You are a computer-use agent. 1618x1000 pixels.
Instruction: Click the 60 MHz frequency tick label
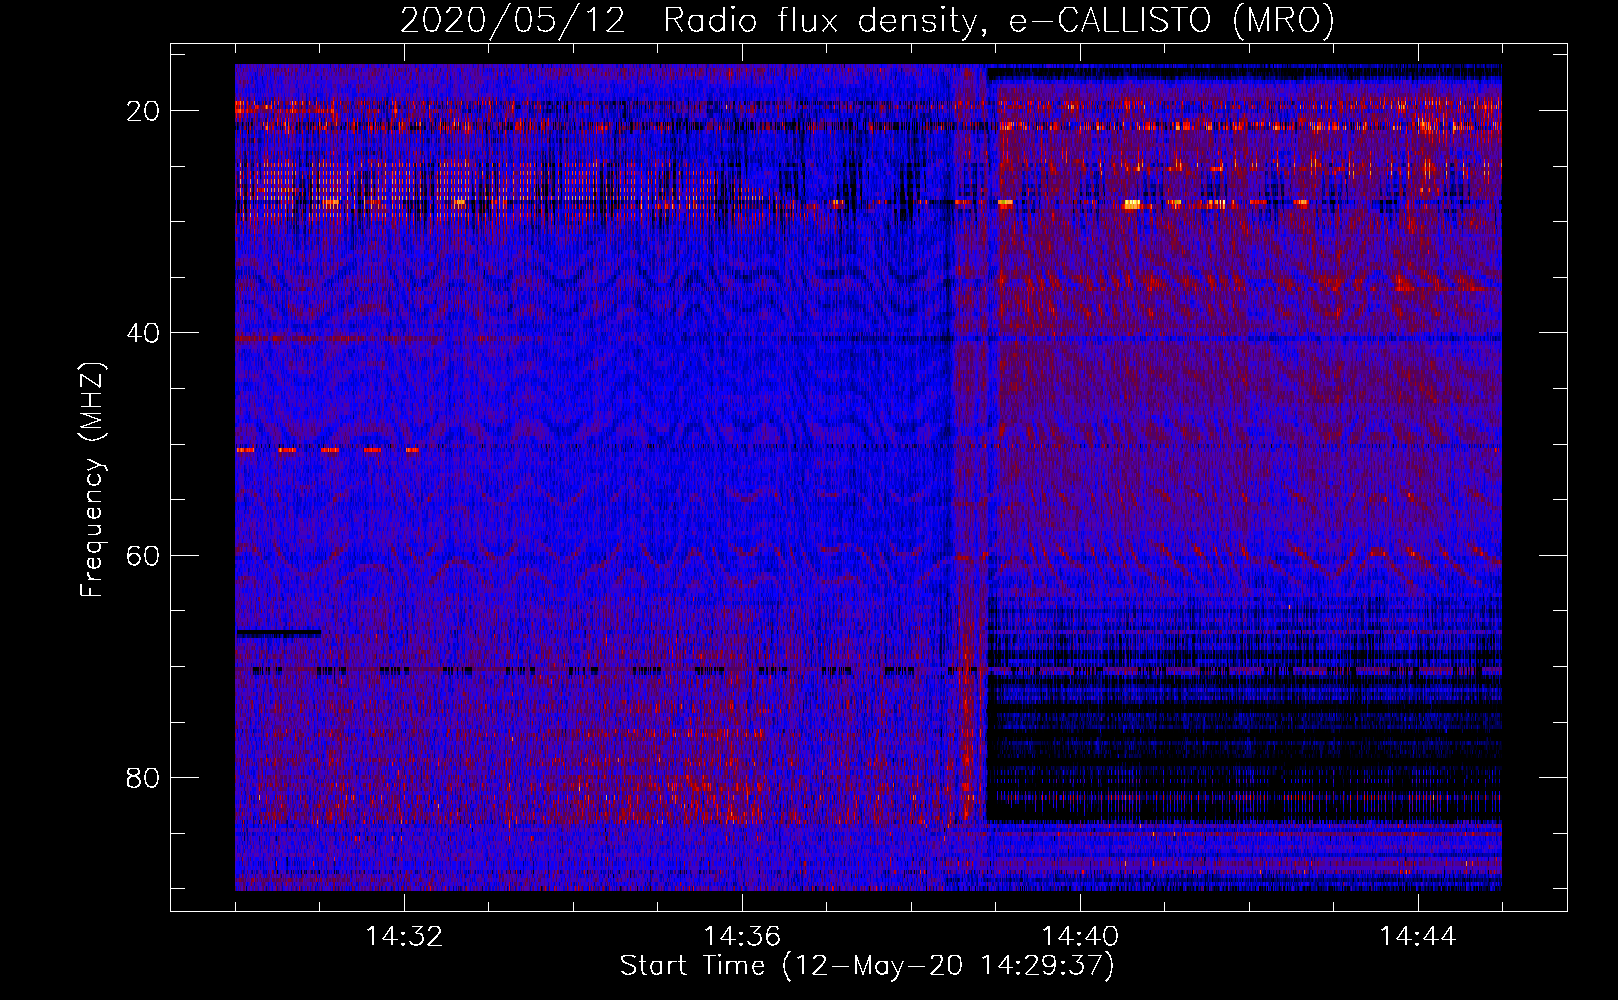coord(143,555)
